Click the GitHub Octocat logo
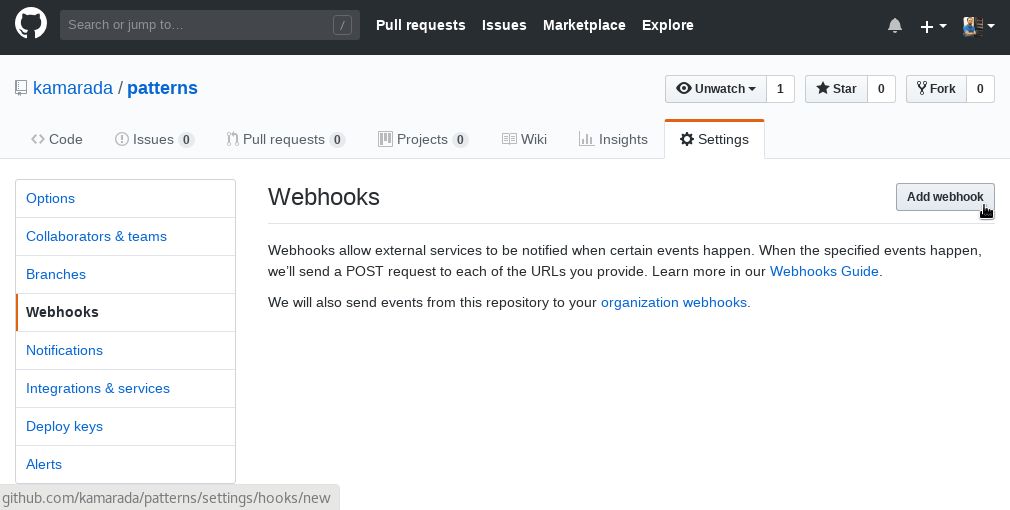Image resolution: width=1010 pixels, height=510 pixels. pyautogui.click(x=31, y=24)
